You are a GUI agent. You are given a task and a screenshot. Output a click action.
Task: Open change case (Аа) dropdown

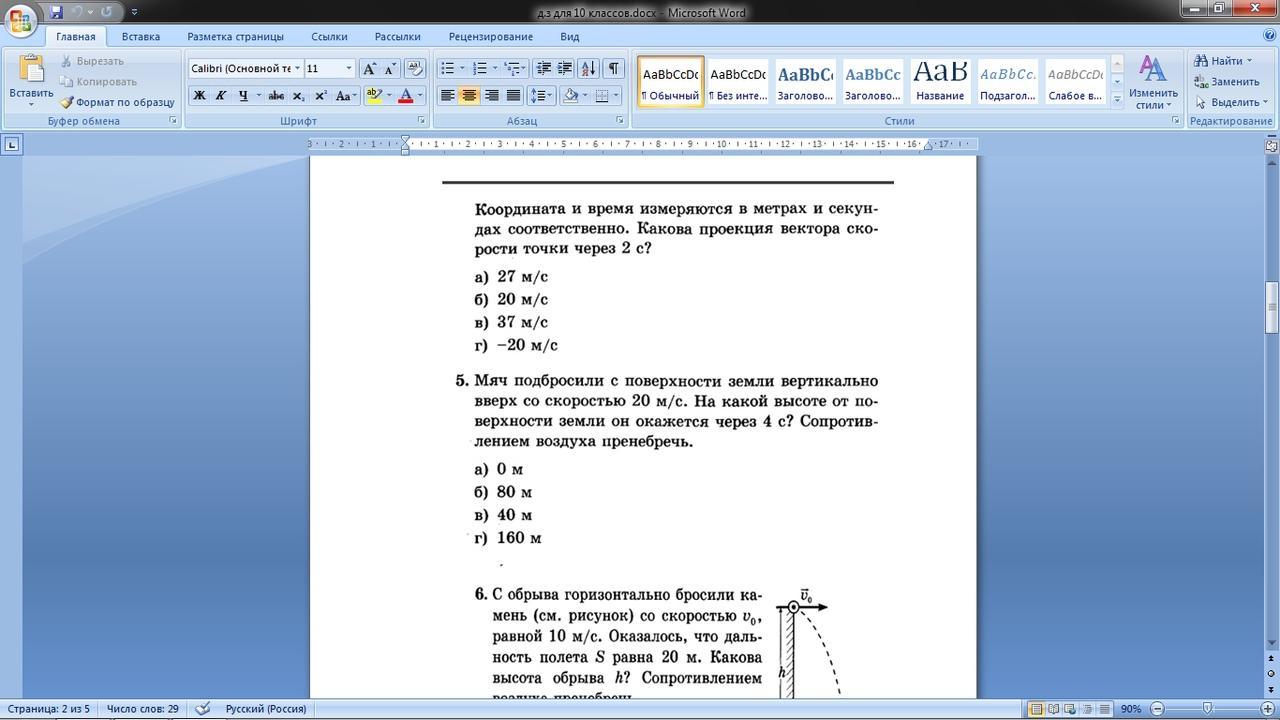pyautogui.click(x=345, y=96)
